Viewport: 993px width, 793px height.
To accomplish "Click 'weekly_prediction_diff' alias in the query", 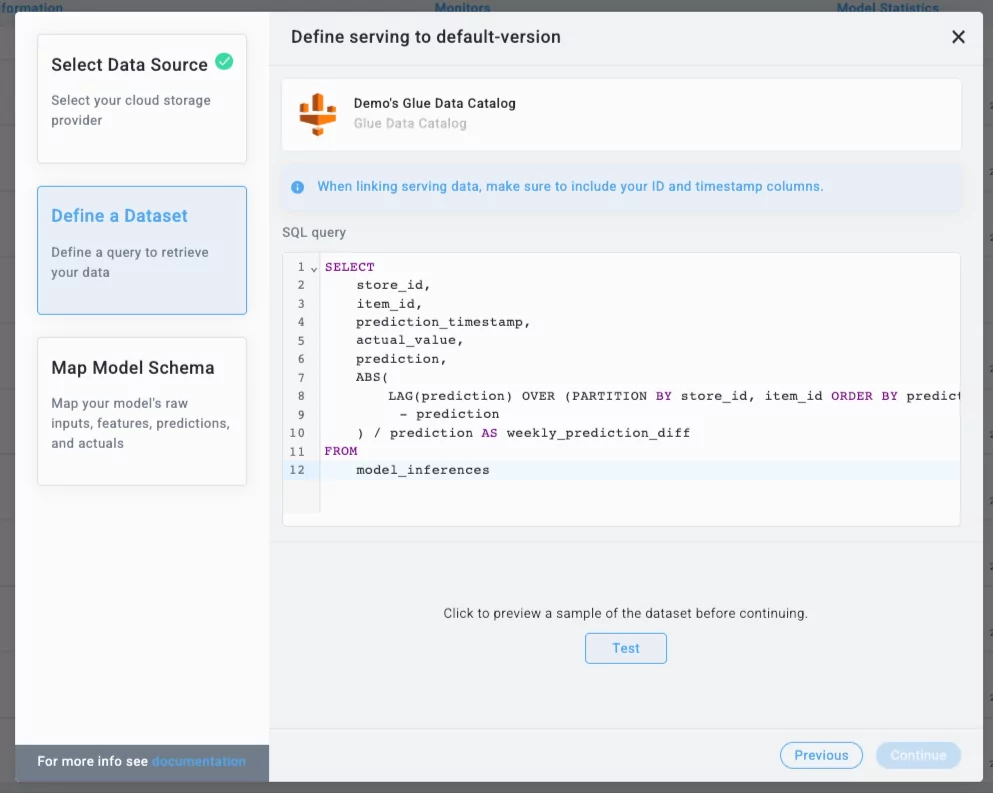I will click(x=598, y=433).
